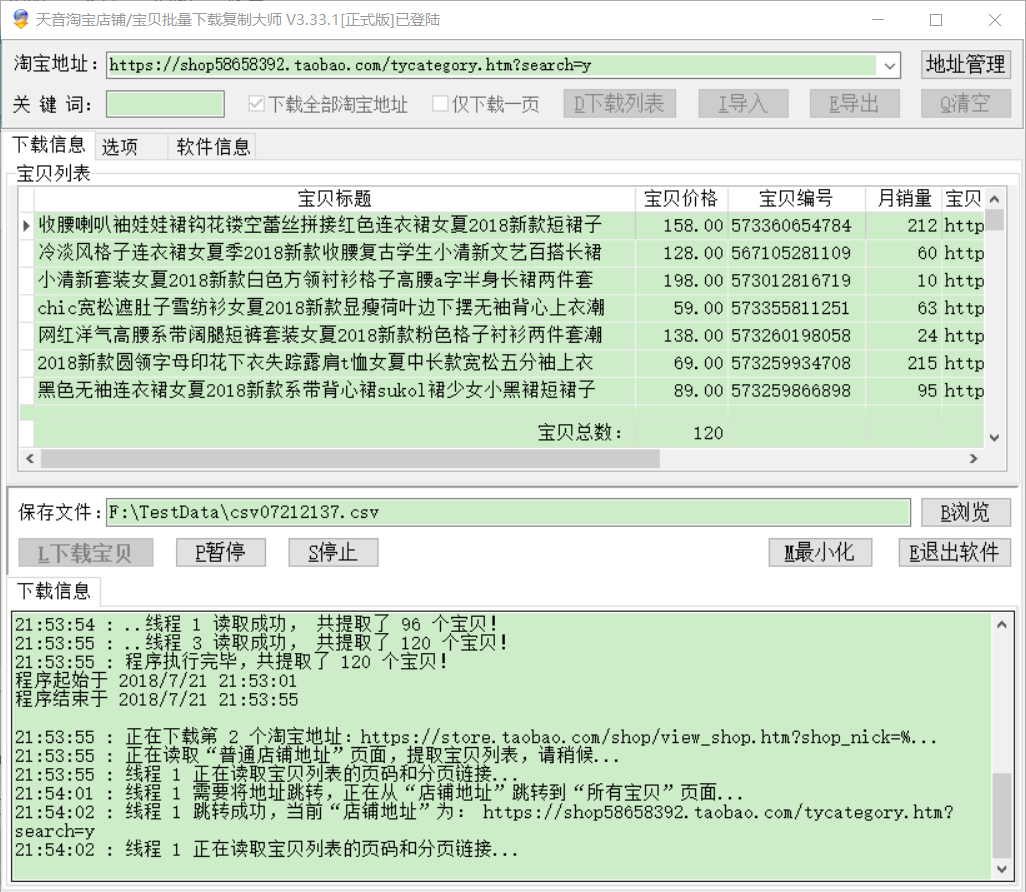The height and width of the screenshot is (892, 1026).
Task: Switch to the 选项 tab
Action: [120, 147]
